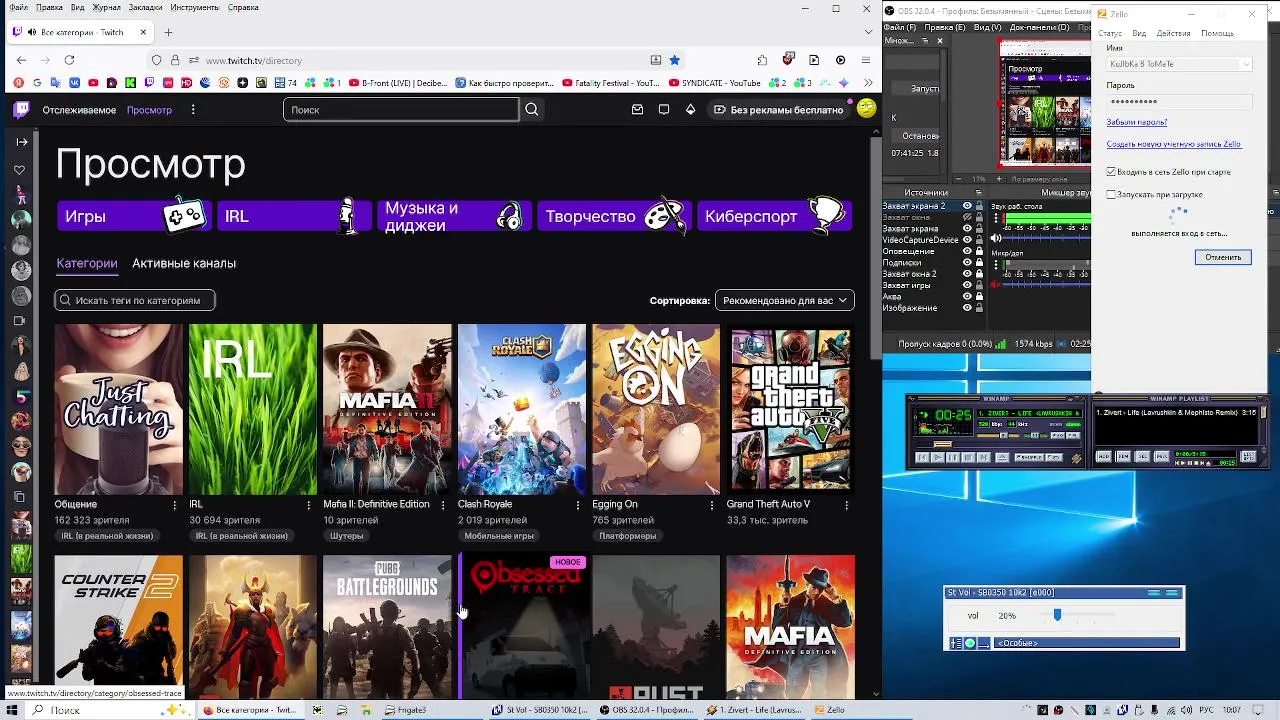Mute desktop audio speaker icon in OBS mixer
This screenshot has height=720, width=1280.
click(x=996, y=238)
